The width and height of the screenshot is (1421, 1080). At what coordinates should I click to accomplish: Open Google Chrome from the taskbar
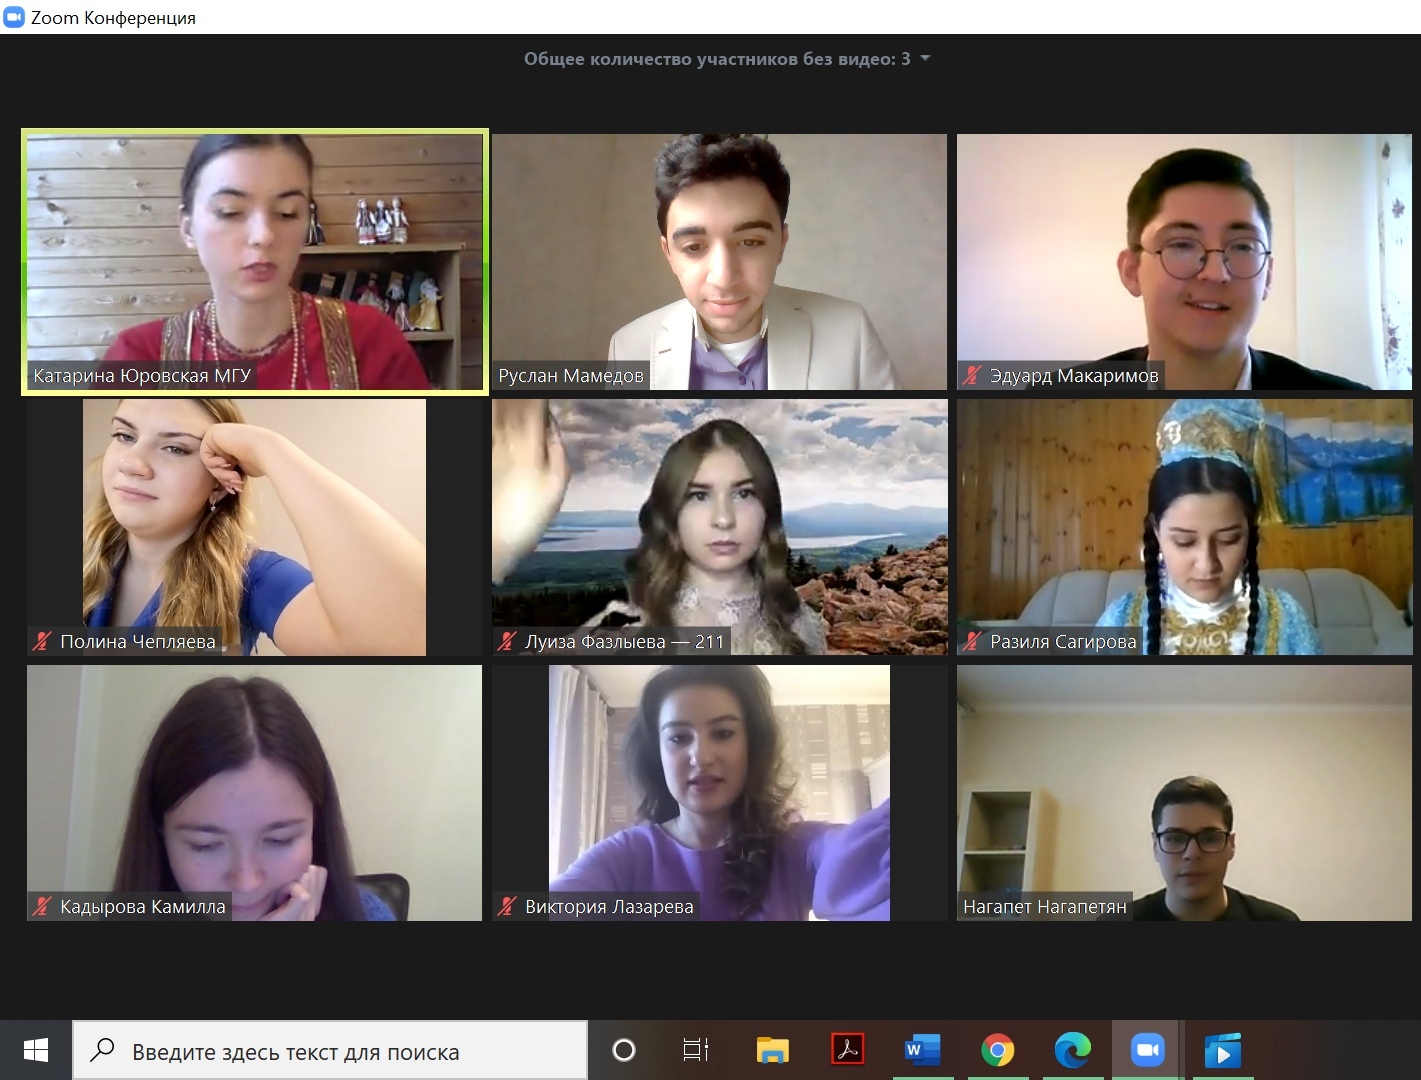click(x=997, y=1050)
